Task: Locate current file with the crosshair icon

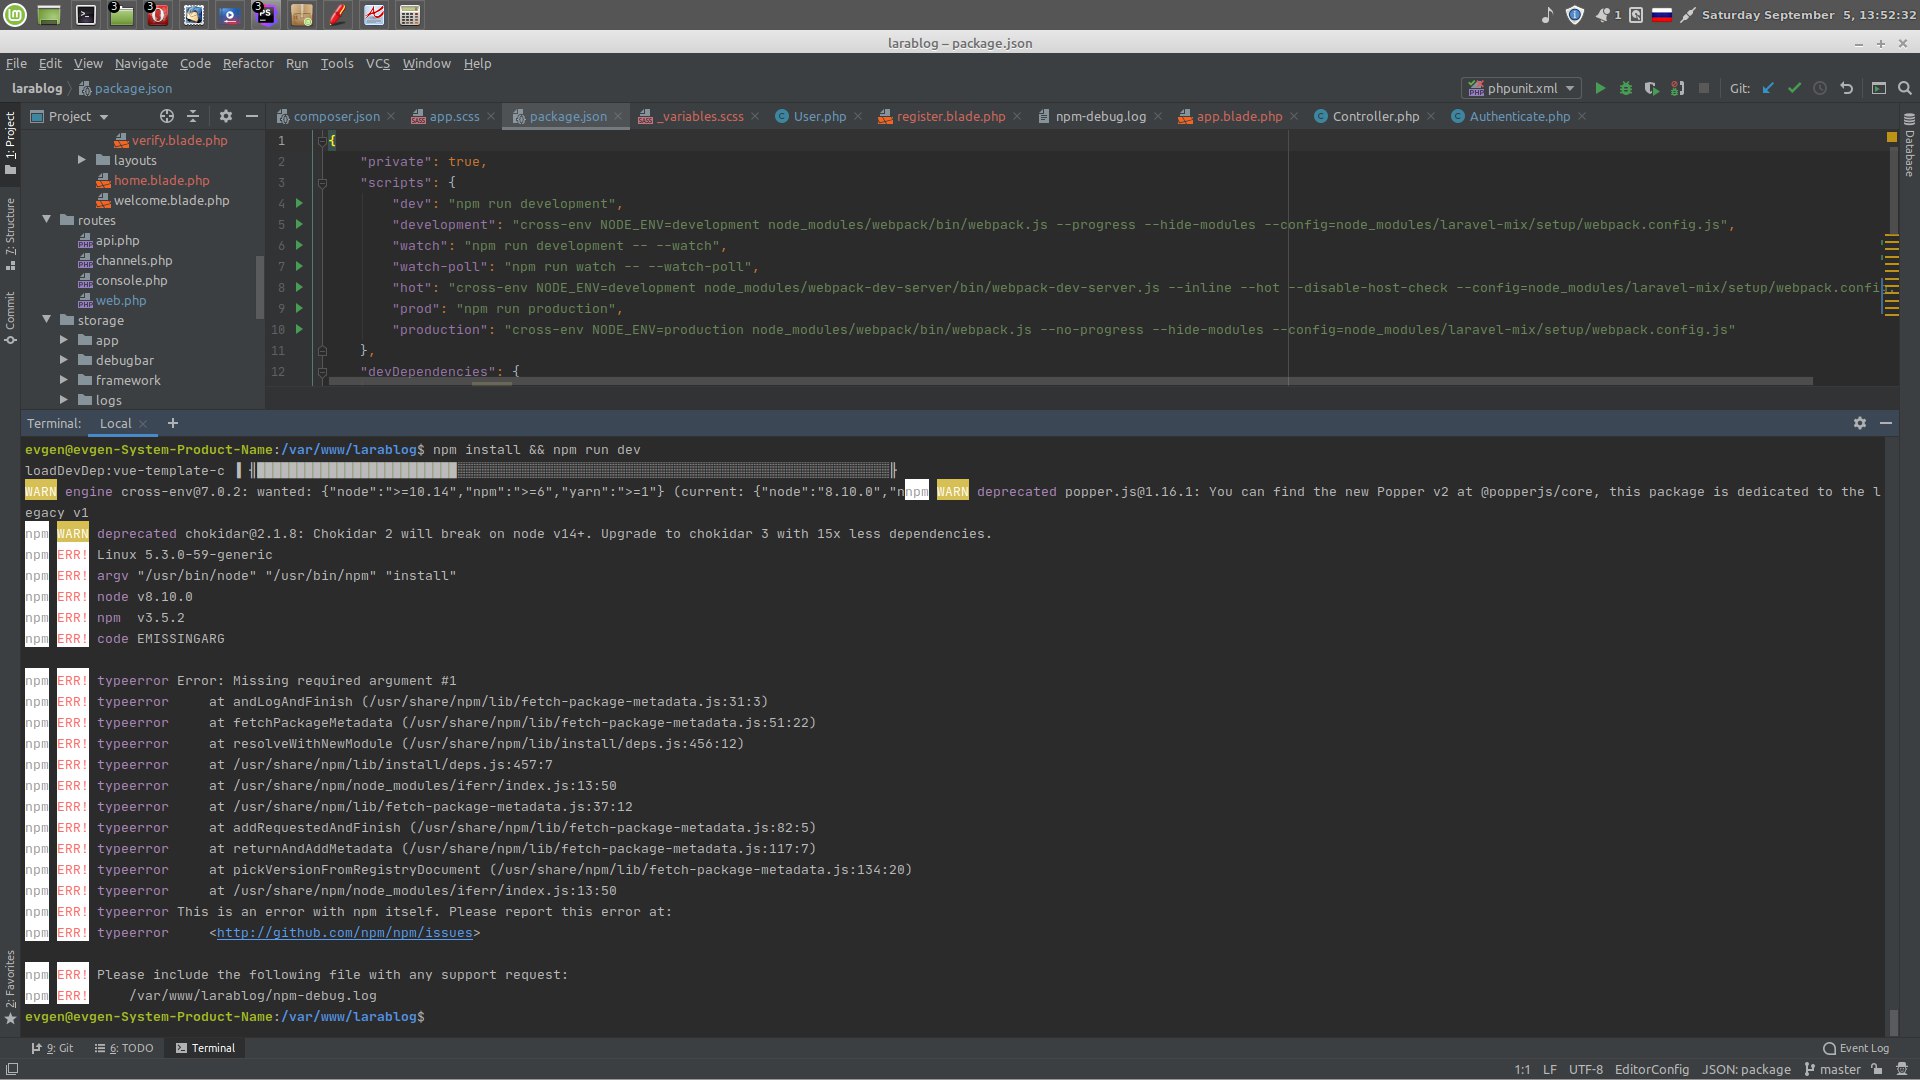Action: (167, 116)
